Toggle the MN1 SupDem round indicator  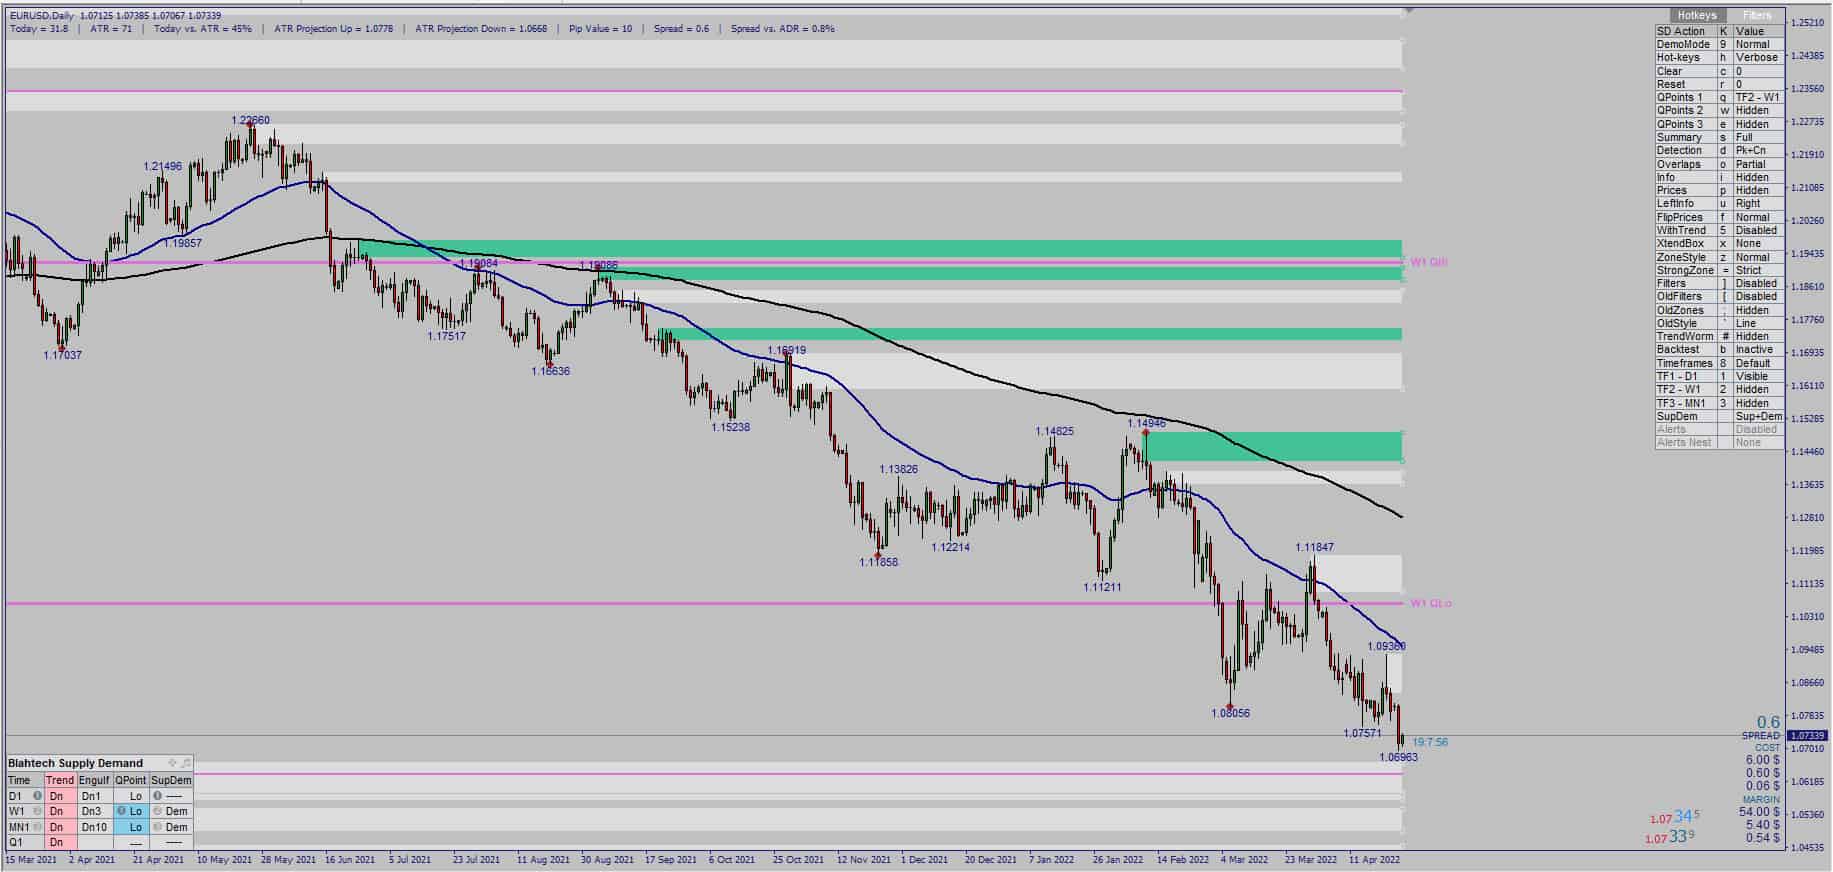click(157, 827)
